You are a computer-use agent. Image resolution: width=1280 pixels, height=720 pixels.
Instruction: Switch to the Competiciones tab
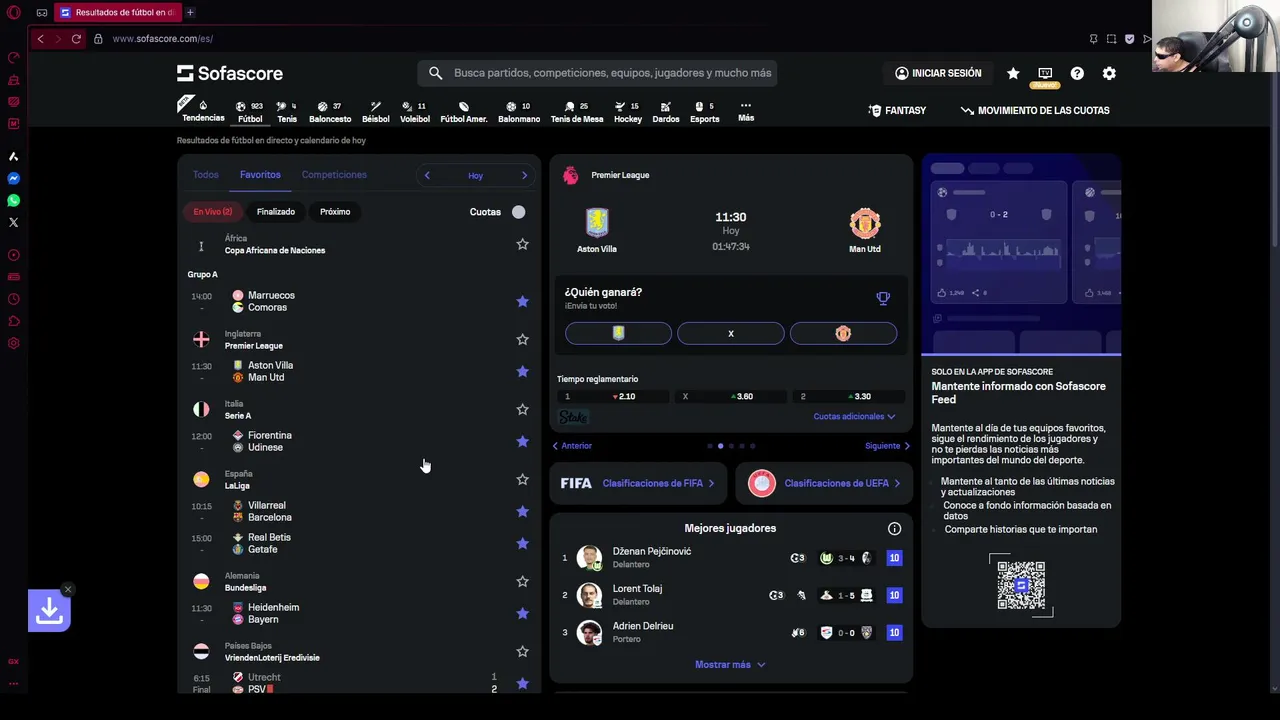[x=334, y=175]
